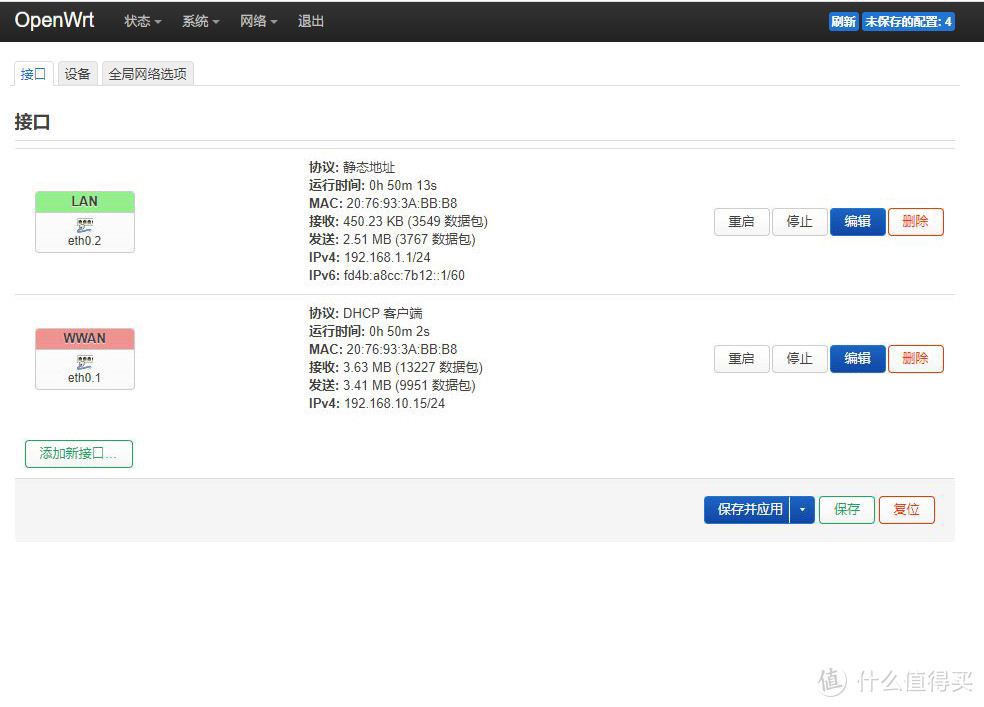This screenshot has width=984, height=707.
Task: Click 添加新接口 to add a new interface
Action: (79, 453)
